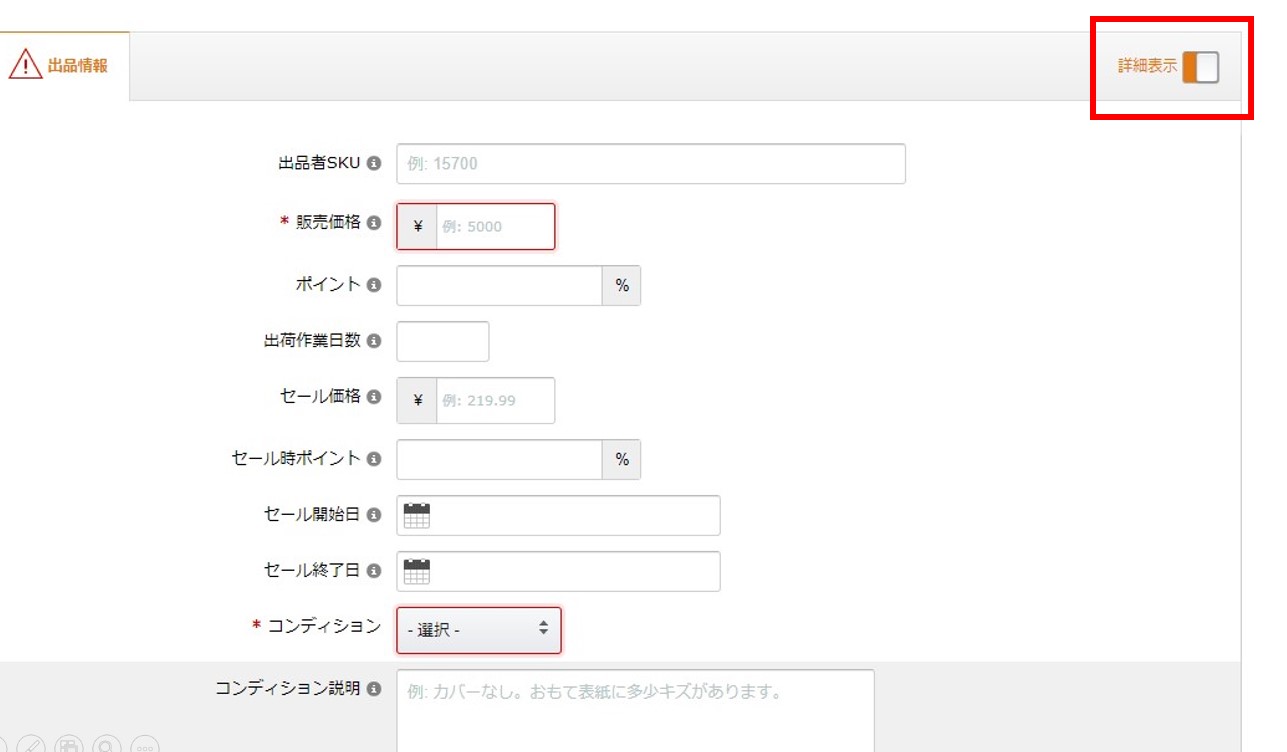Click the 出品者SKU label
This screenshot has height=752, width=1287.
coord(319,163)
